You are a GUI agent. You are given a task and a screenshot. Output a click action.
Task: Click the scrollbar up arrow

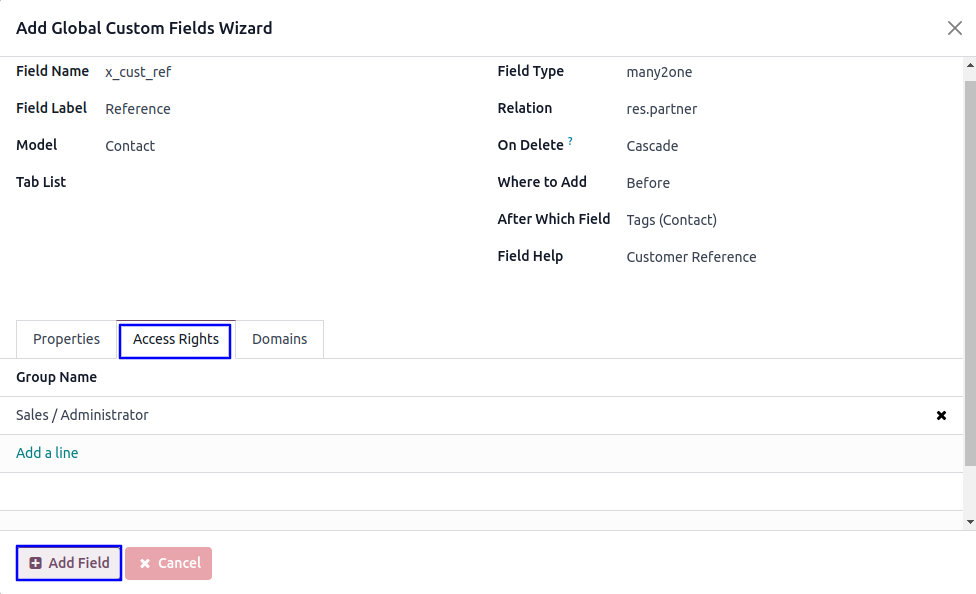pos(969,66)
